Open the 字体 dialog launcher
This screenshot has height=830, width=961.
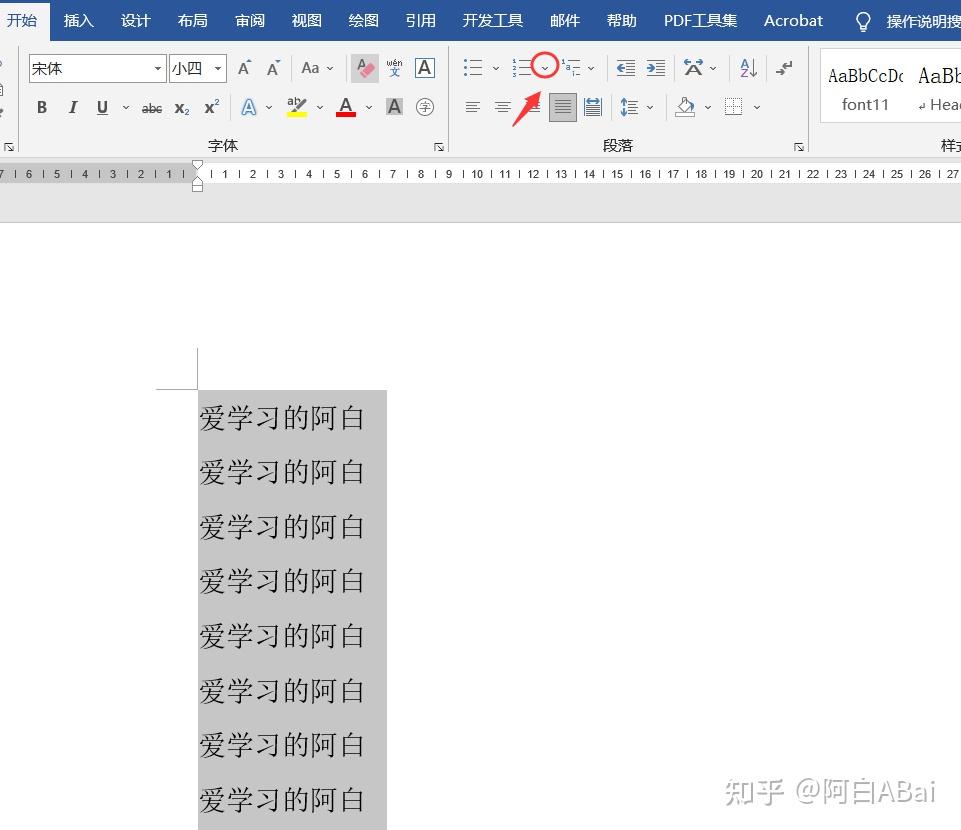(439, 146)
